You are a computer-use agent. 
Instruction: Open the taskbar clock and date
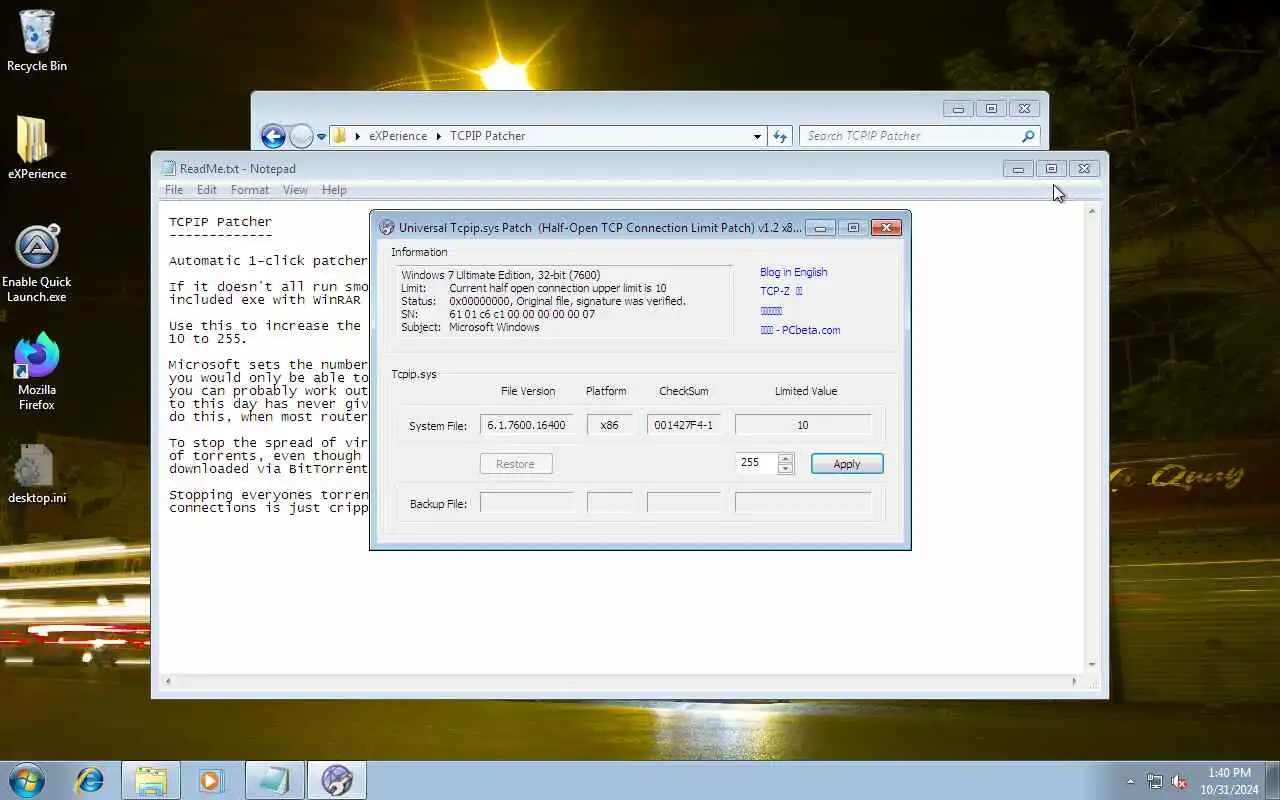click(1229, 781)
